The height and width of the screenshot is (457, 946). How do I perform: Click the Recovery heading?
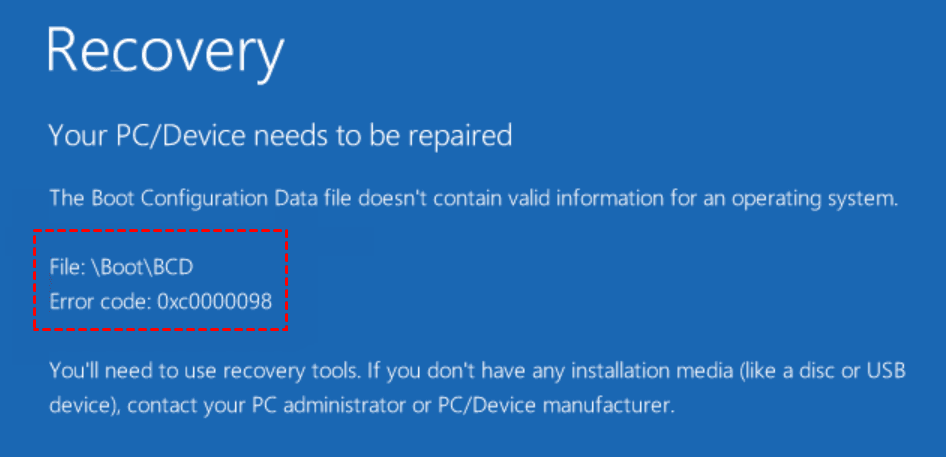click(x=165, y=52)
